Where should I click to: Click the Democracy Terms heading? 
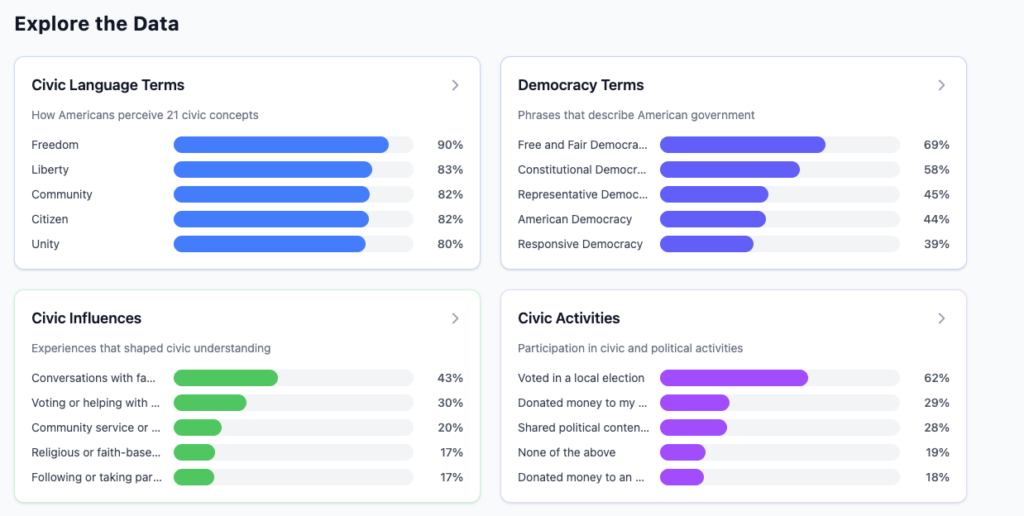tap(581, 85)
